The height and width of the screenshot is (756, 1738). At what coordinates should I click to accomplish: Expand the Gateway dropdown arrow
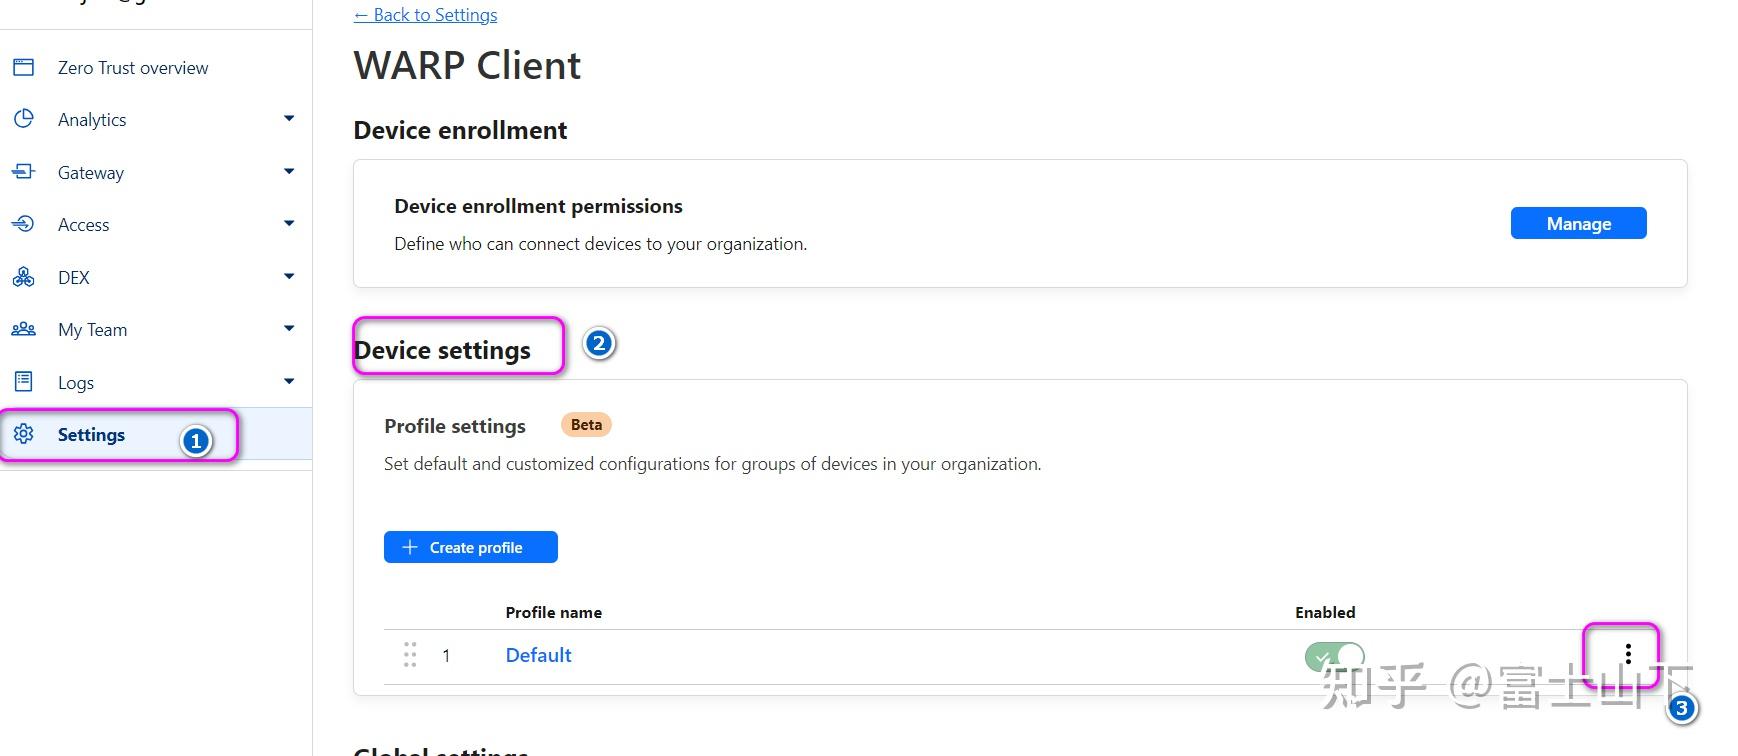(289, 172)
